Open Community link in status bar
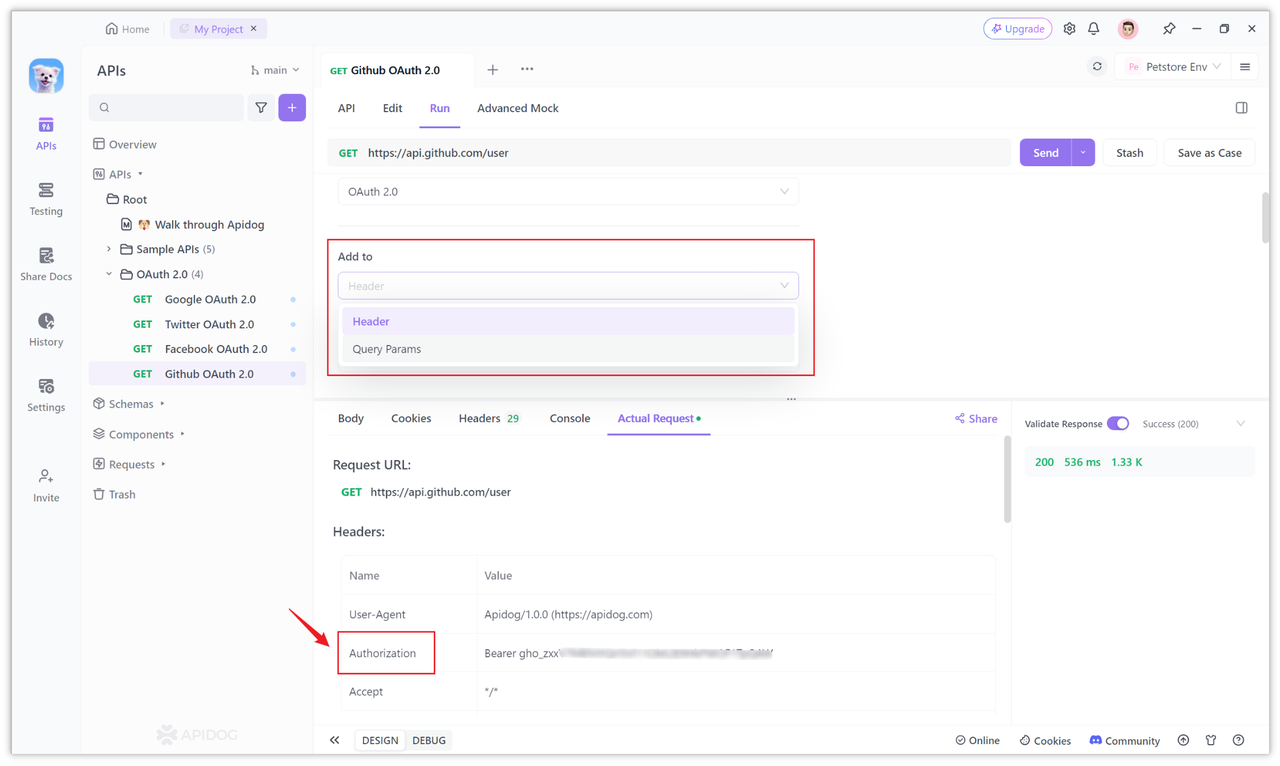Screen dimensions: 1280x766 [x=1124, y=740]
